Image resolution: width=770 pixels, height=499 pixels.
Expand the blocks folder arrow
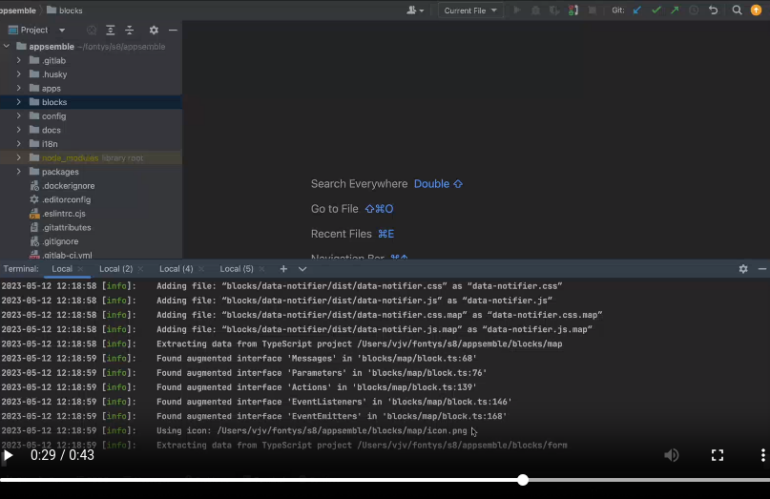tap(19, 102)
